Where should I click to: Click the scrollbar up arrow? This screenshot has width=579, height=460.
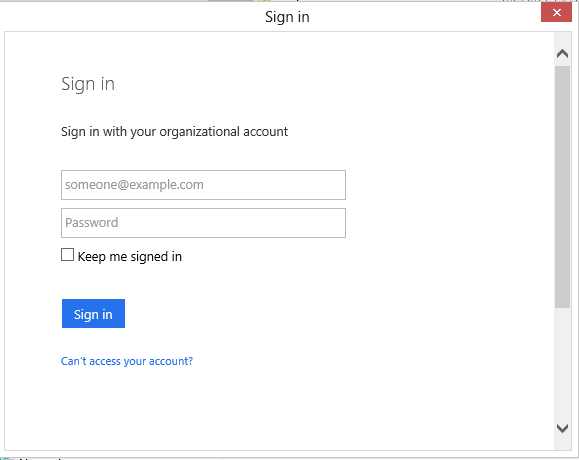click(x=562, y=54)
